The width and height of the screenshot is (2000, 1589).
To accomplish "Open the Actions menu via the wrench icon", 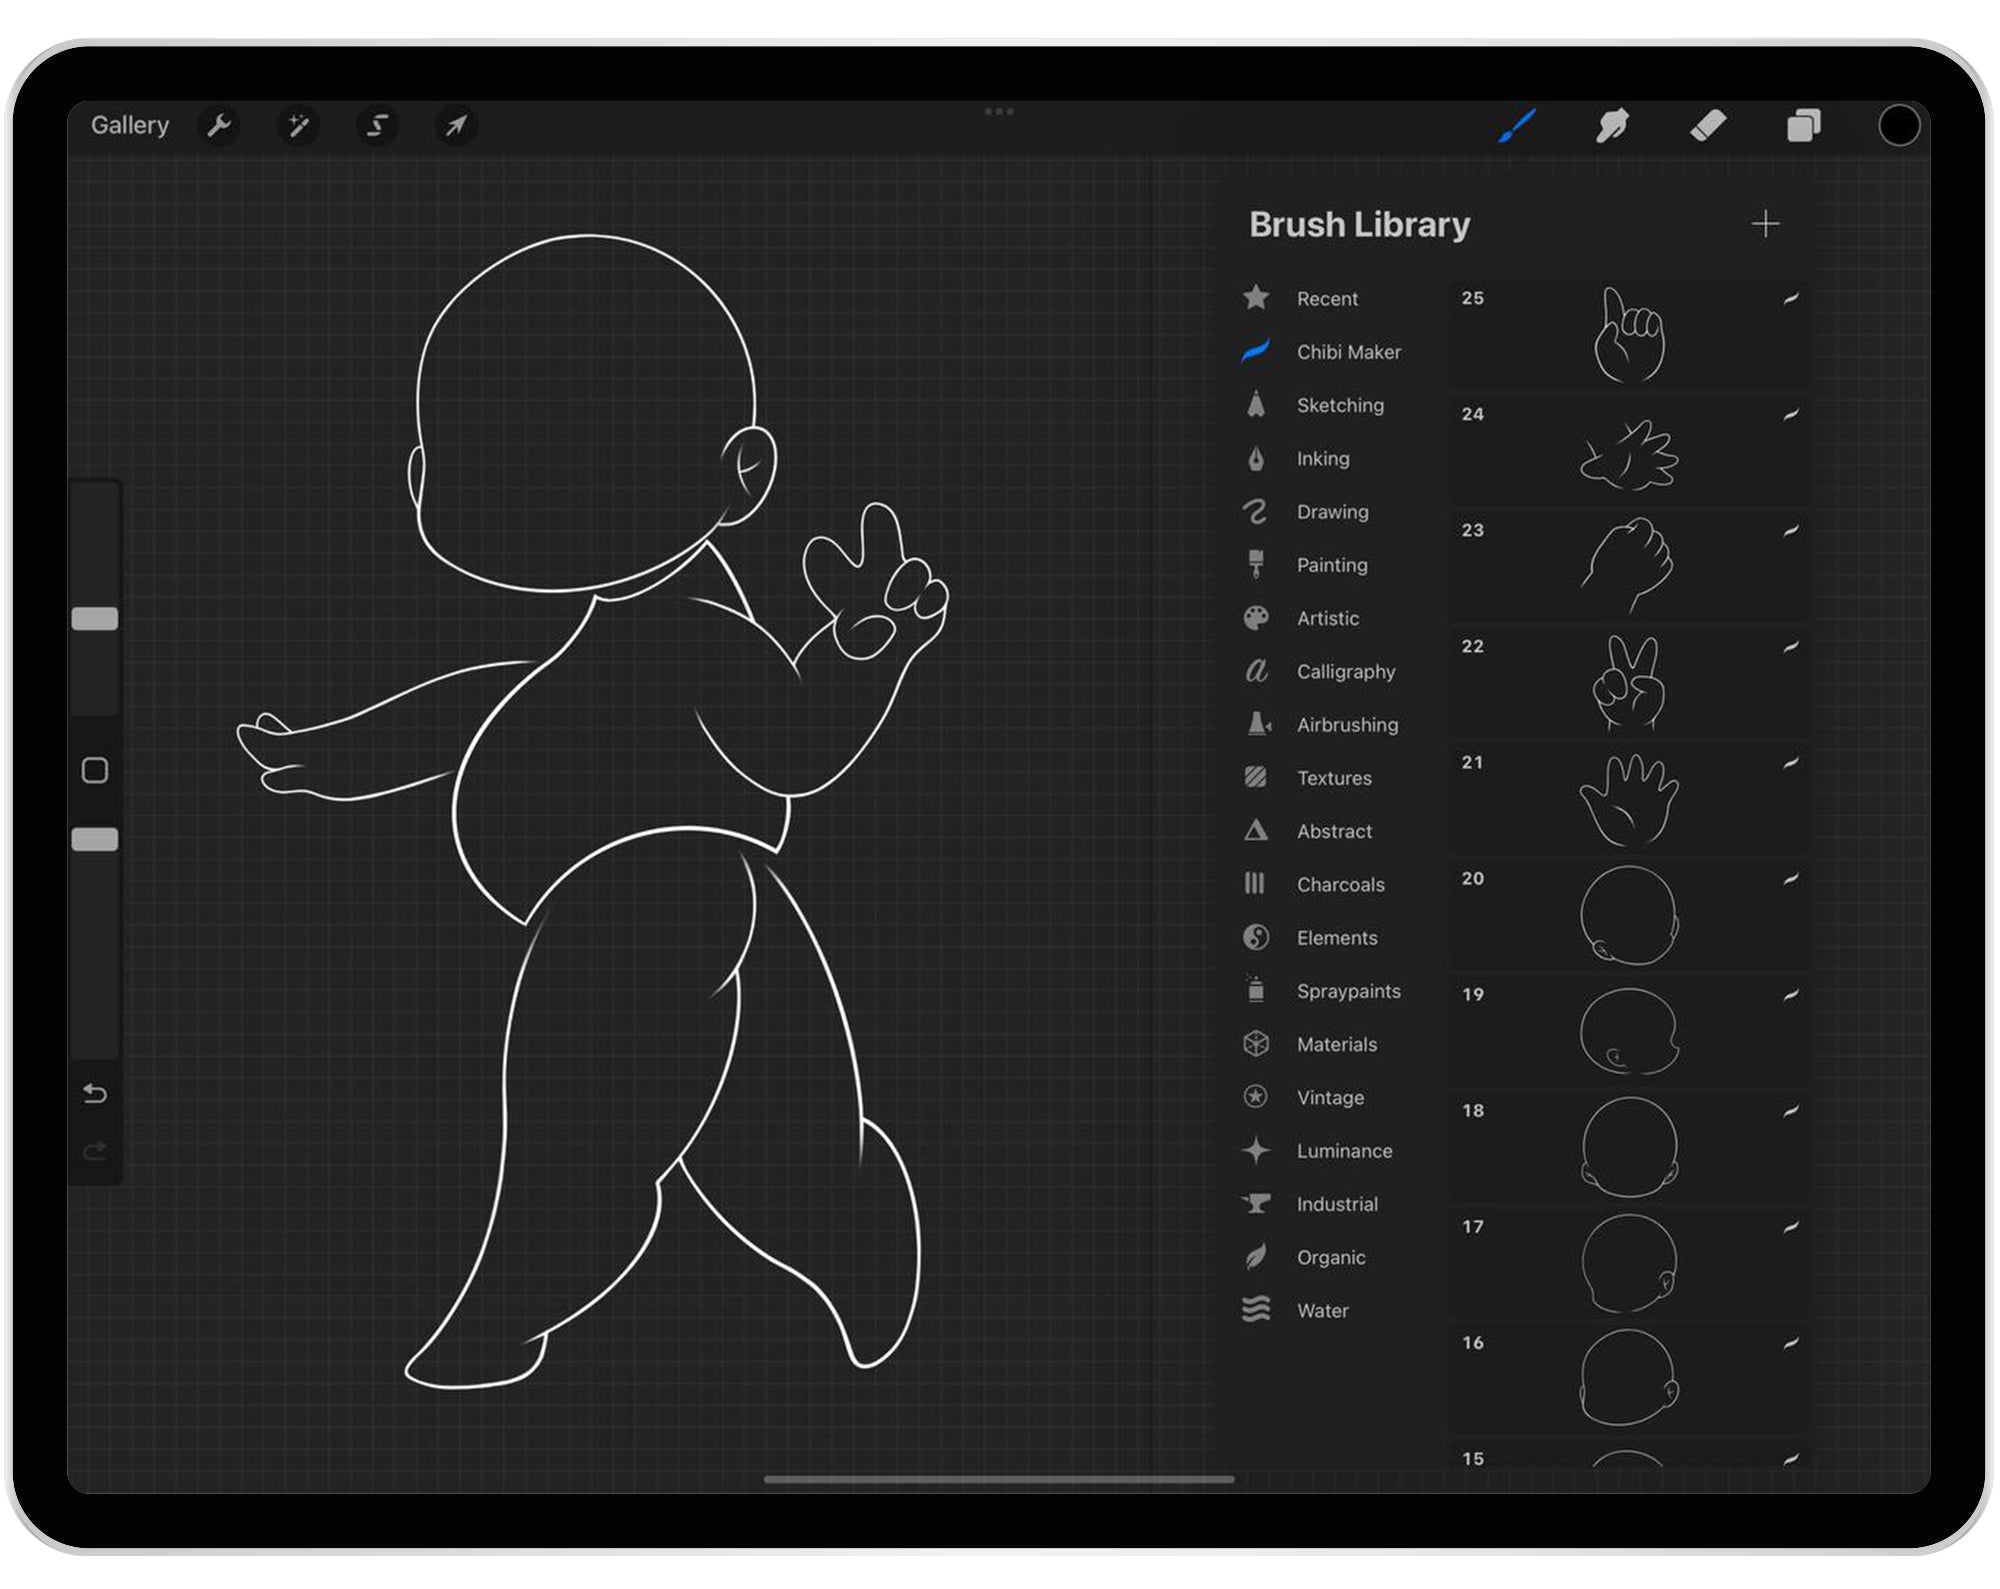I will point(220,126).
